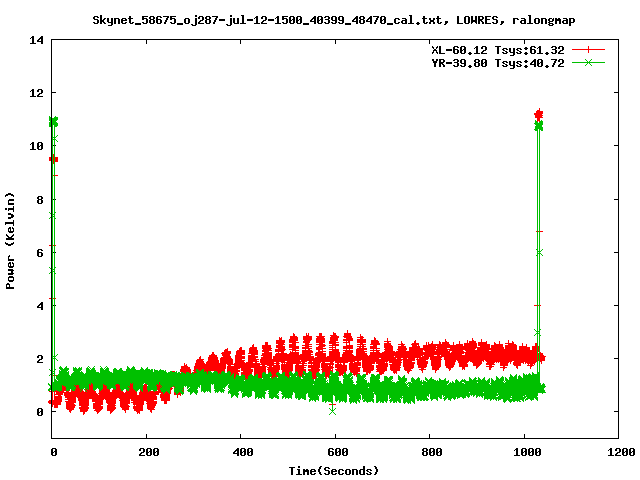Click the x-axis tick label 400
This screenshot has height=480, width=640.
pos(243,452)
